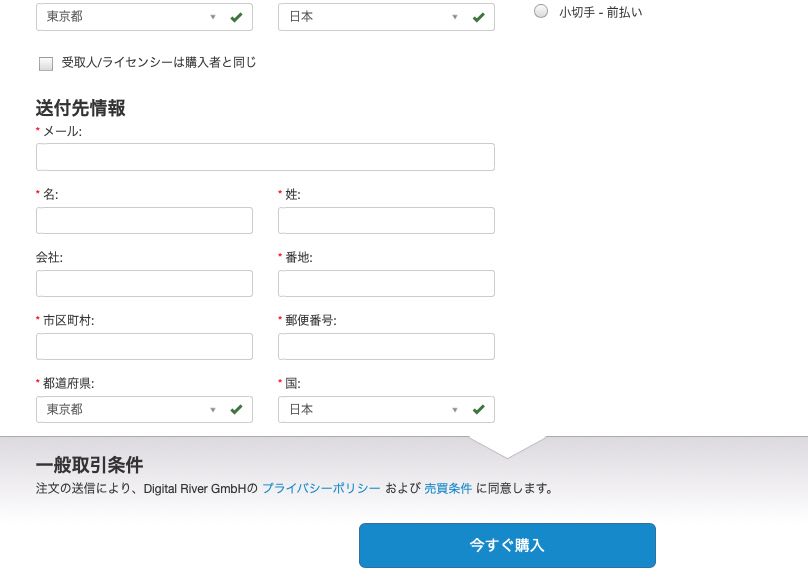808x582 pixels.
Task: Check 受取人/ライセンシーは購入者と同じ checkbox
Action: coord(46,64)
